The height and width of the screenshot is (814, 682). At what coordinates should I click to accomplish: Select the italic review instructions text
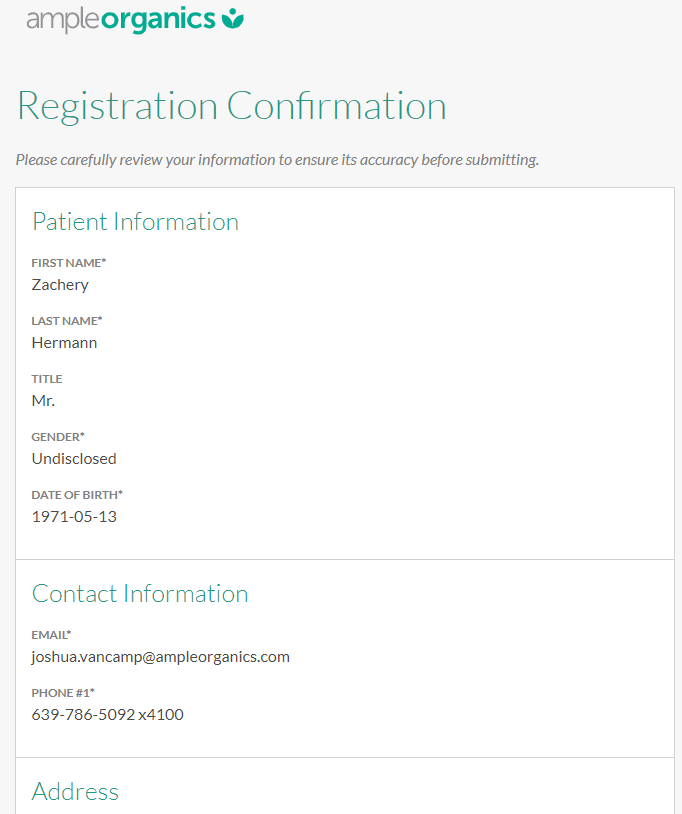(277, 160)
